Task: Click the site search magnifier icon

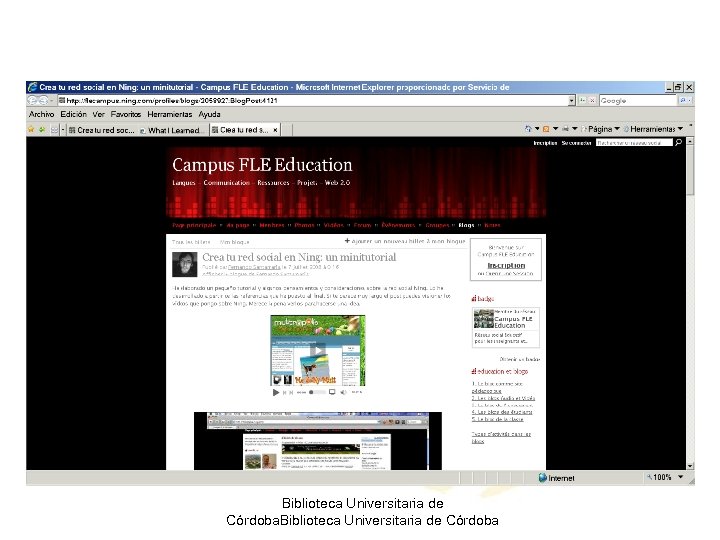Action: (678, 143)
